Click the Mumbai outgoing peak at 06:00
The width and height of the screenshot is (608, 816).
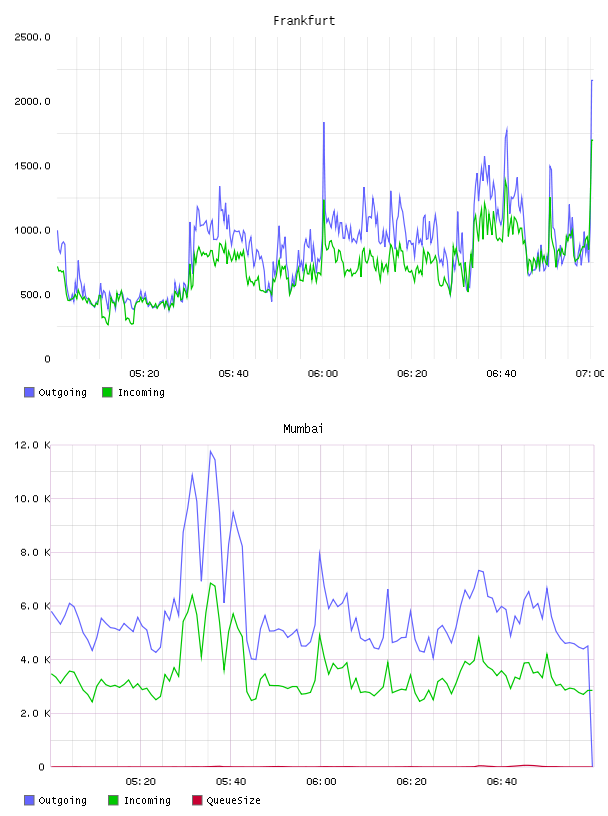tap(320, 551)
